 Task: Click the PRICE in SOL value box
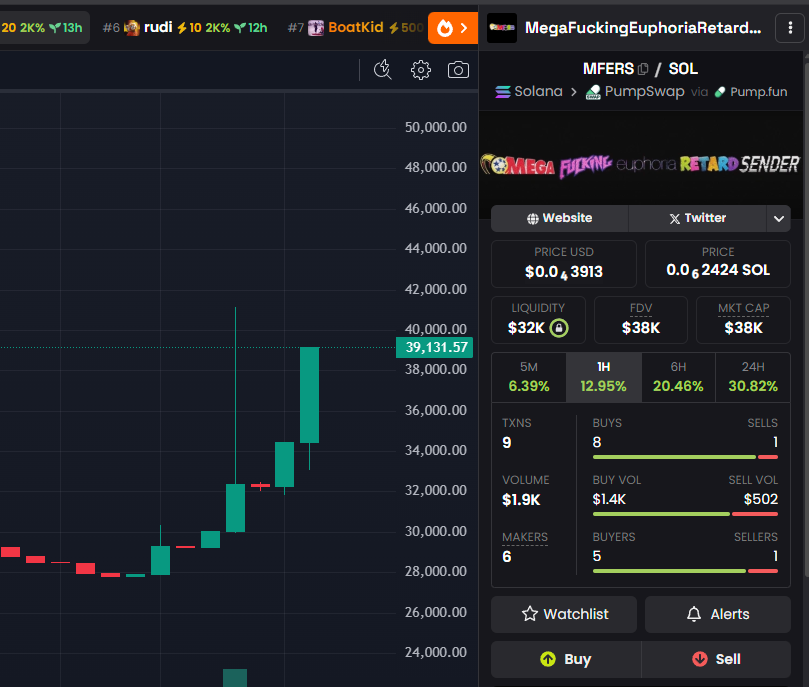tap(718, 264)
